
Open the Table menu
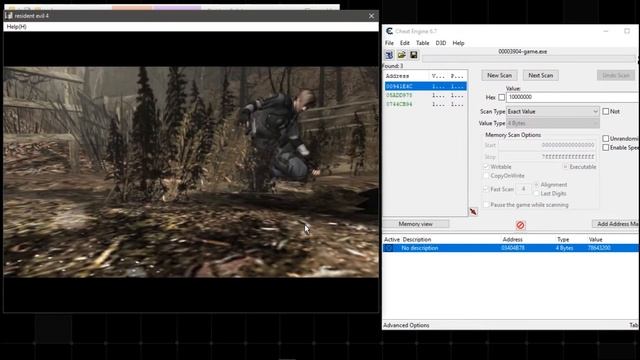422,43
